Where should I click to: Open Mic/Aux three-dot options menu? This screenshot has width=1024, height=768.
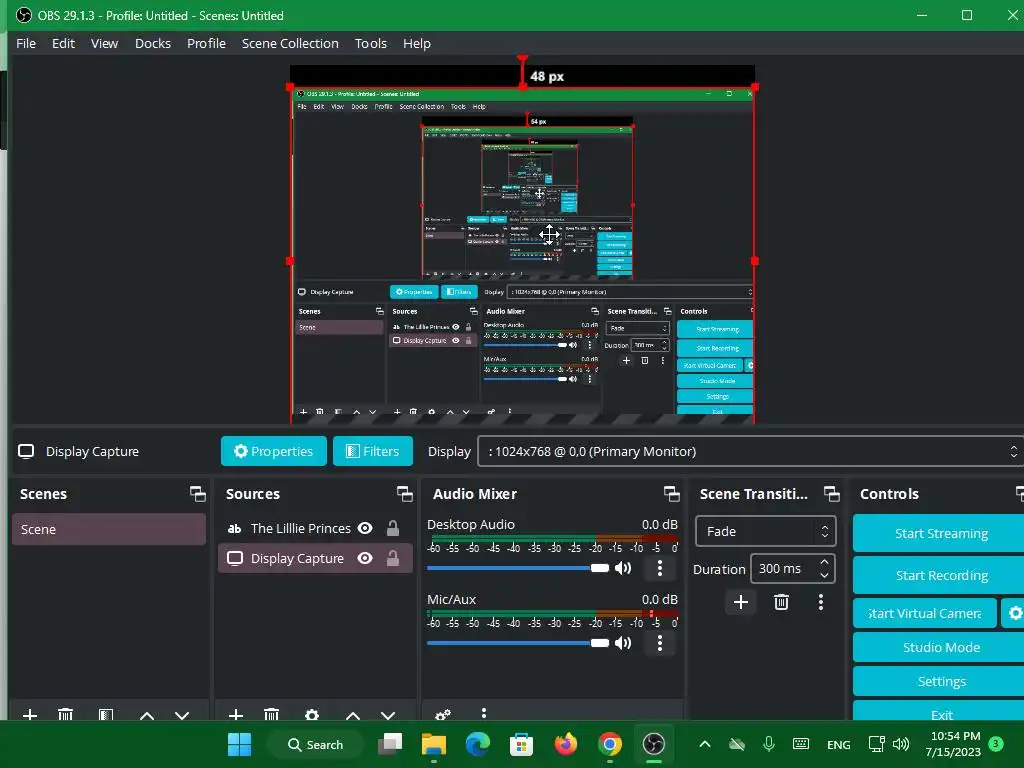tap(660, 643)
